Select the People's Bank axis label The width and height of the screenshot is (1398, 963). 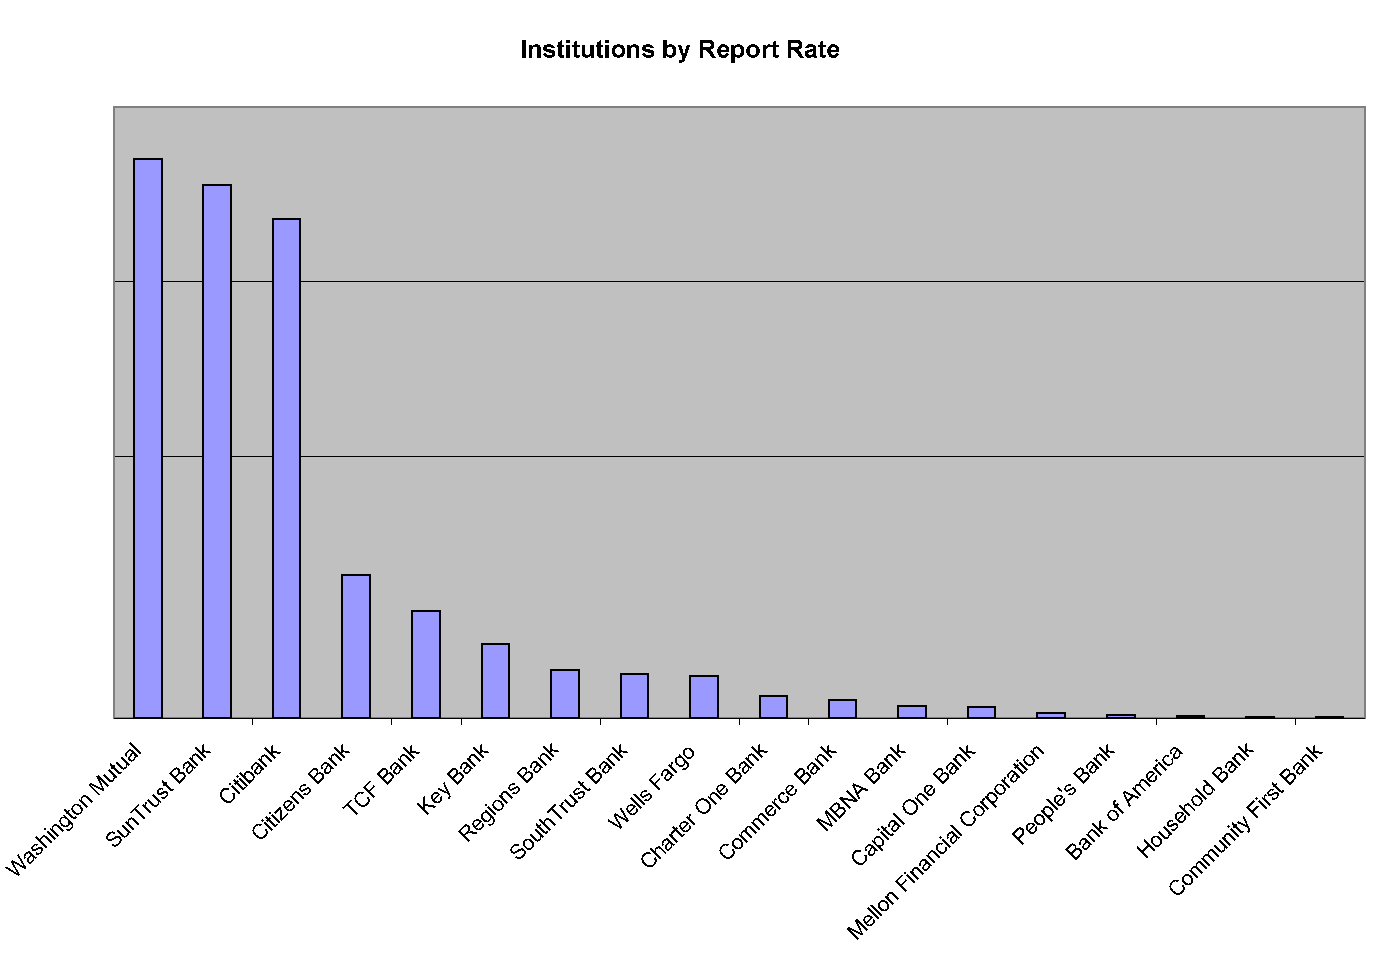click(1063, 795)
